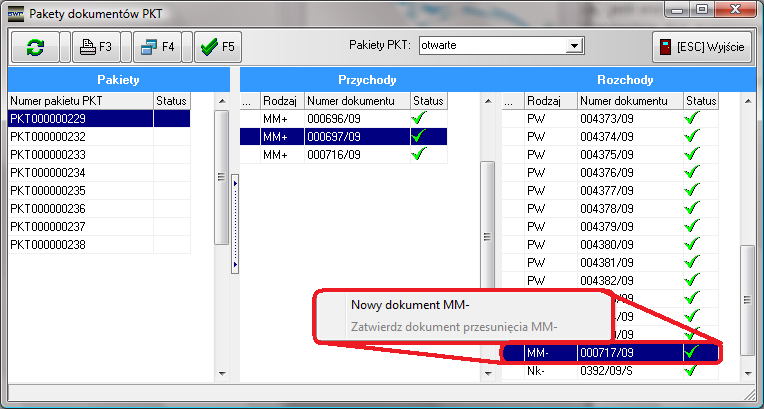
Task: Click the printer F3 button
Action: [x=98, y=46]
